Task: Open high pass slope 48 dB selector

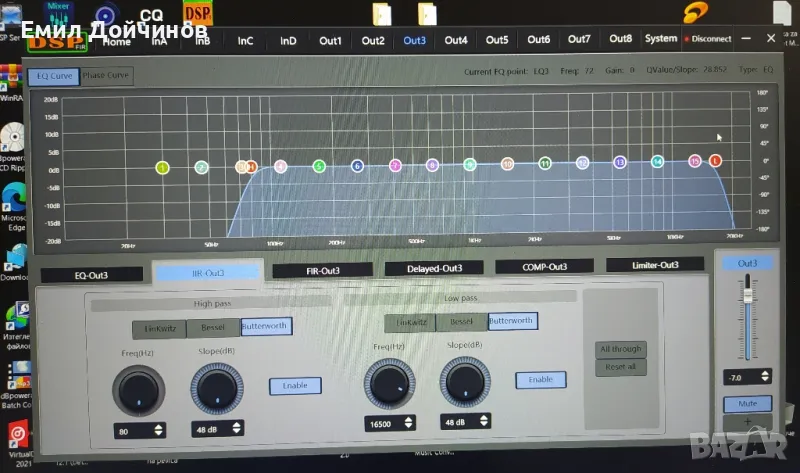Action: click(x=237, y=430)
